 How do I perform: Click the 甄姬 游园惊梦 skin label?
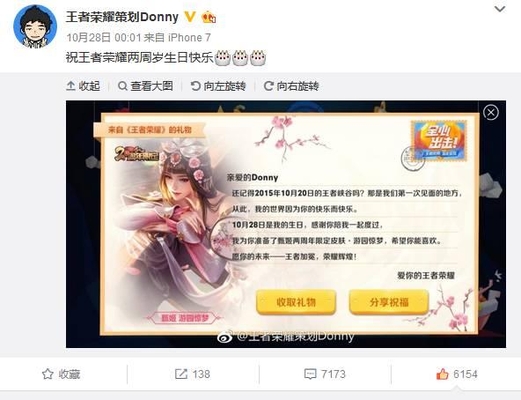pos(185,318)
